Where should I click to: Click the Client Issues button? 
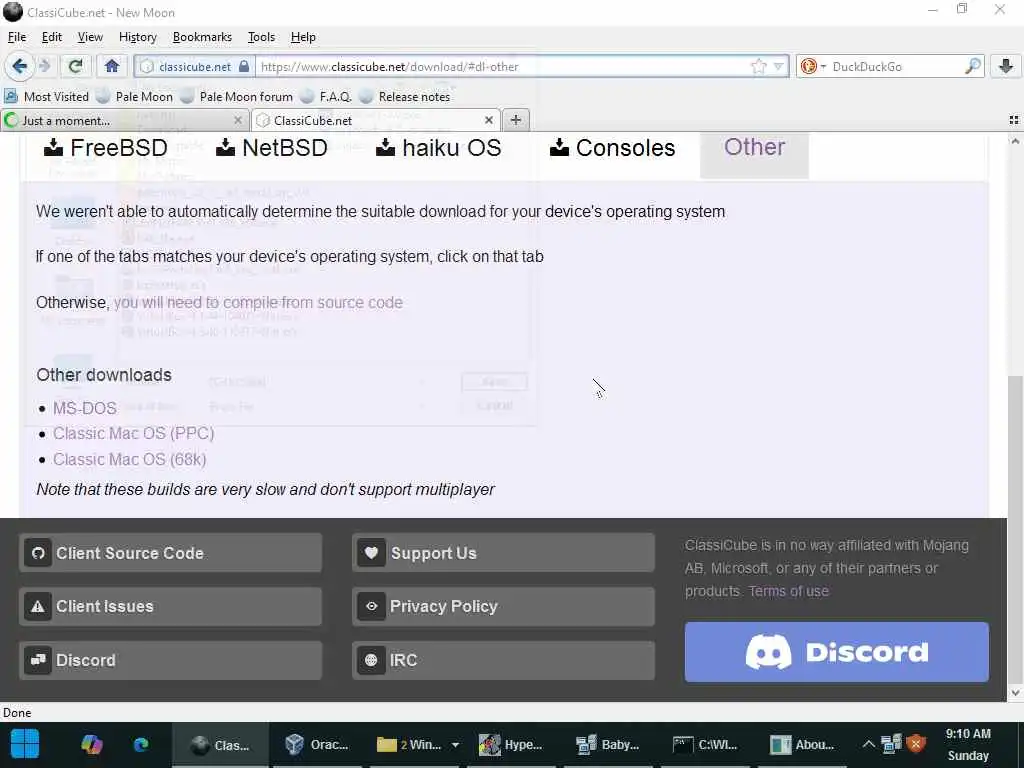coord(170,607)
